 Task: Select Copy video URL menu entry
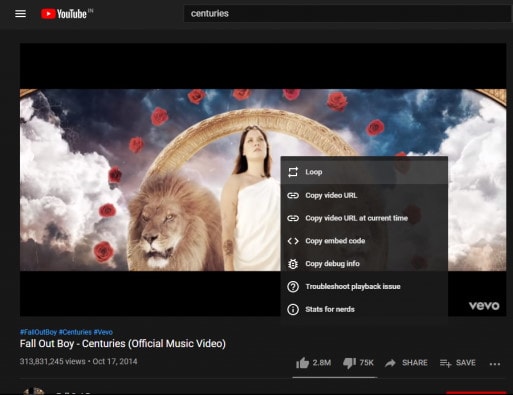[x=364, y=195]
